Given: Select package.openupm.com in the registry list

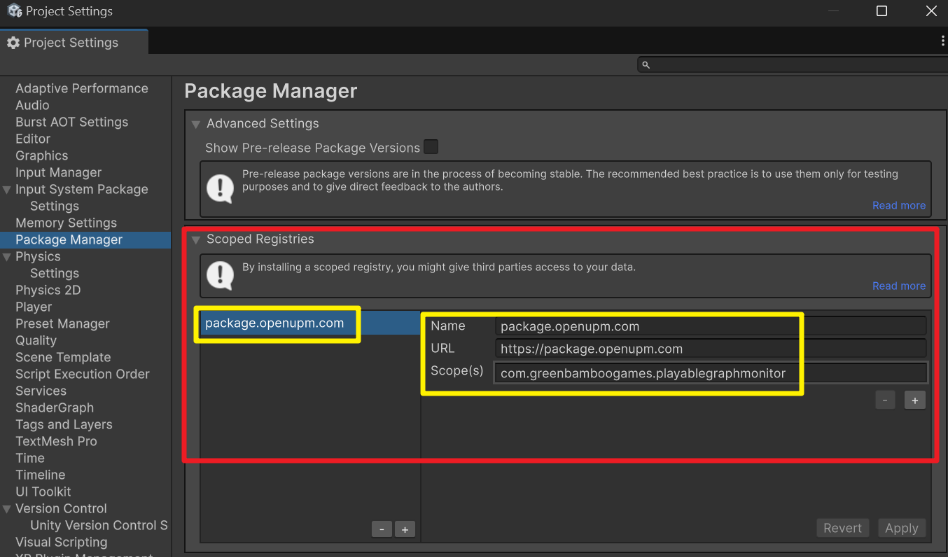Looking at the screenshot, I should pyautogui.click(x=310, y=323).
